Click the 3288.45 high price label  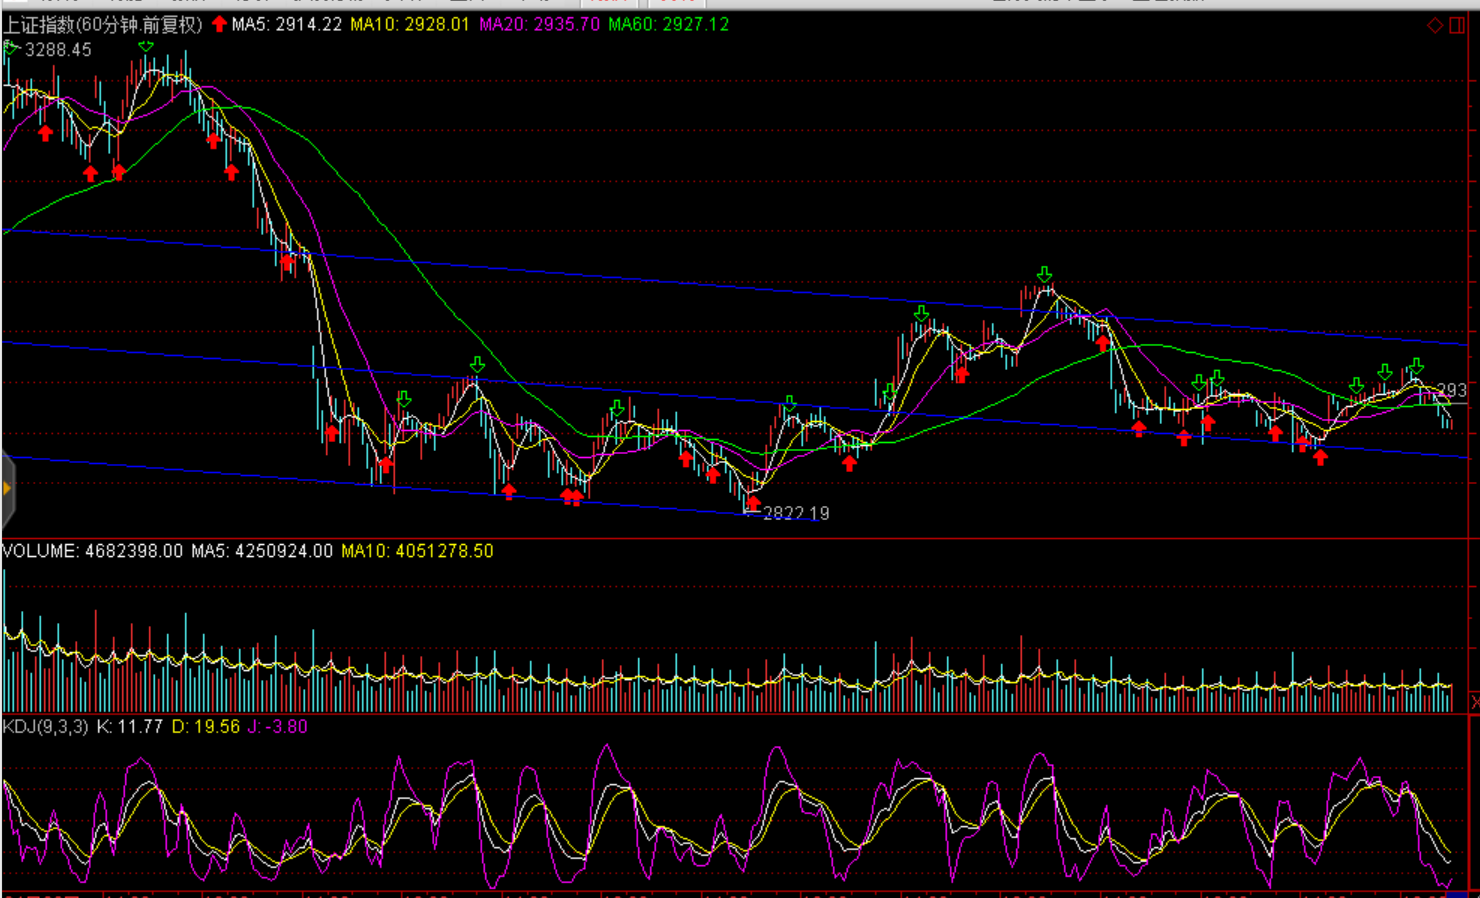(x=58, y=50)
